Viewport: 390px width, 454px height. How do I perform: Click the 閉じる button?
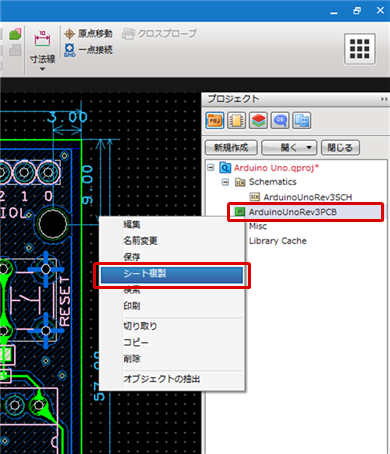[340, 147]
